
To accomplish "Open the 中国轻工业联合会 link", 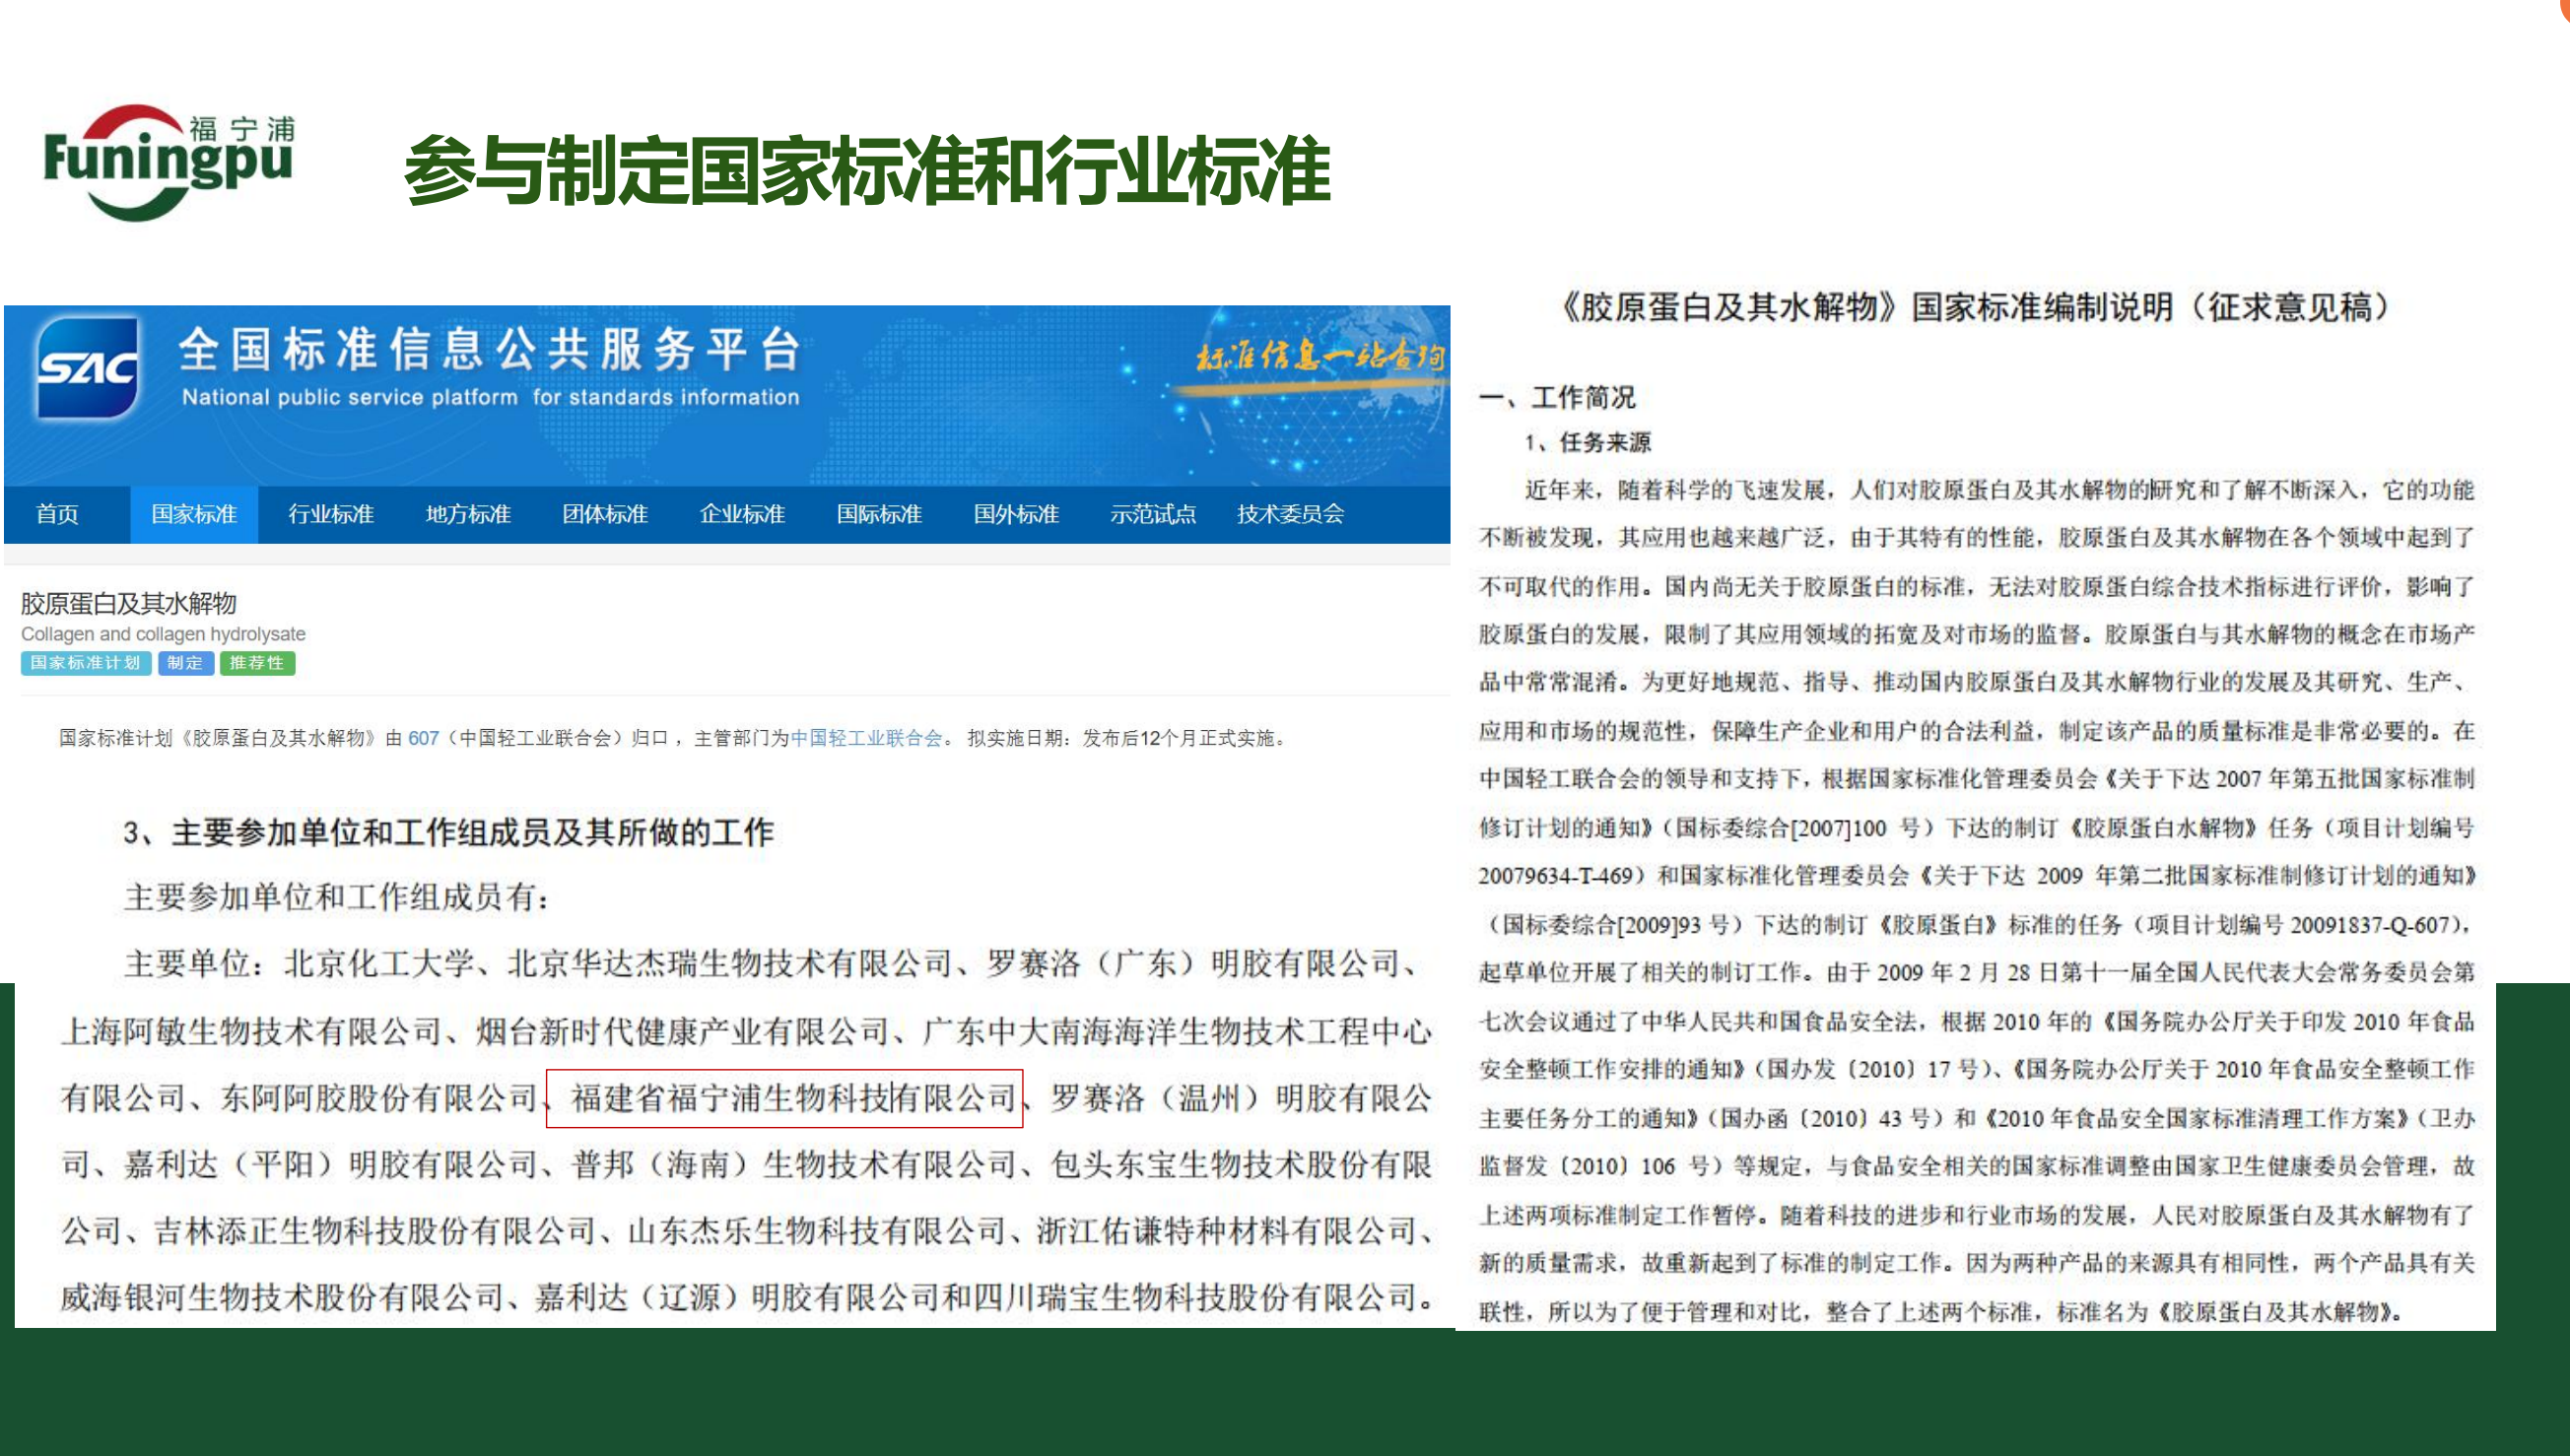I will [866, 736].
